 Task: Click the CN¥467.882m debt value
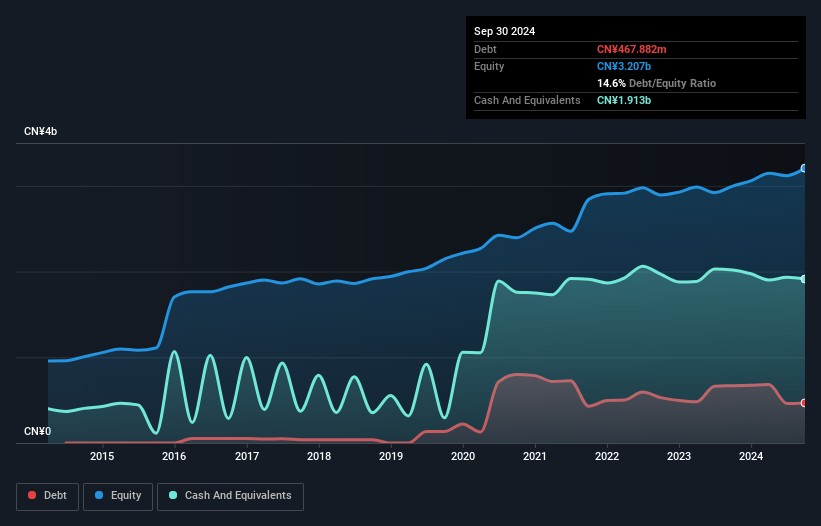631,49
